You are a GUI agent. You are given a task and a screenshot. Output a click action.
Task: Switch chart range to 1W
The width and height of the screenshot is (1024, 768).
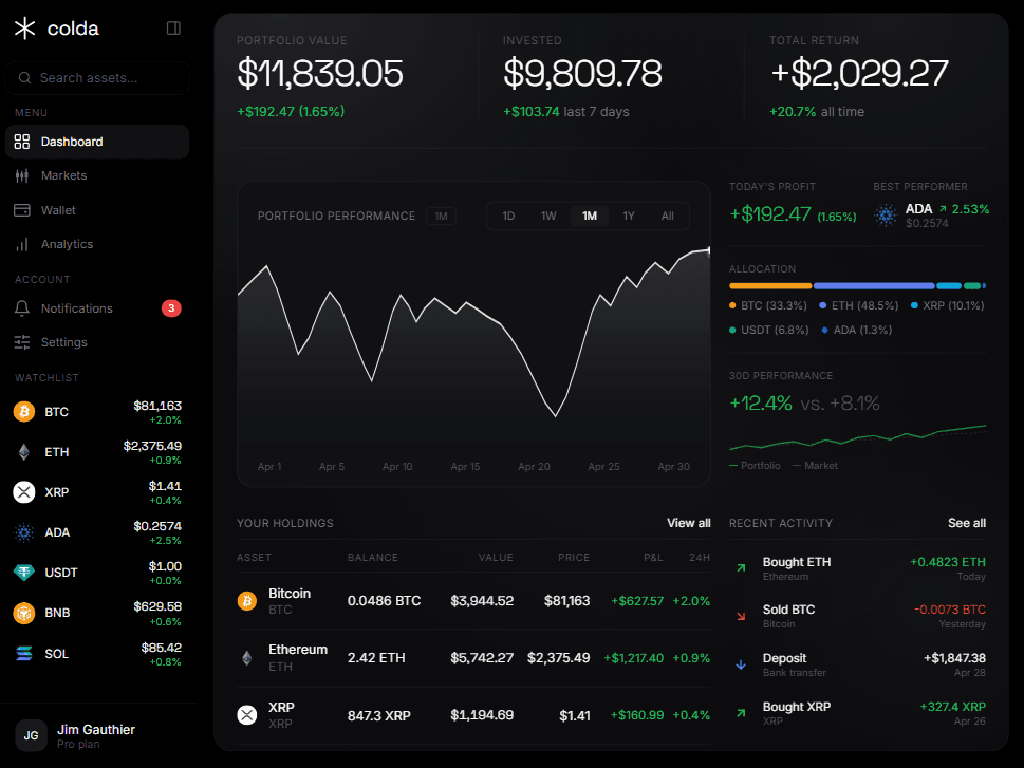click(x=549, y=216)
